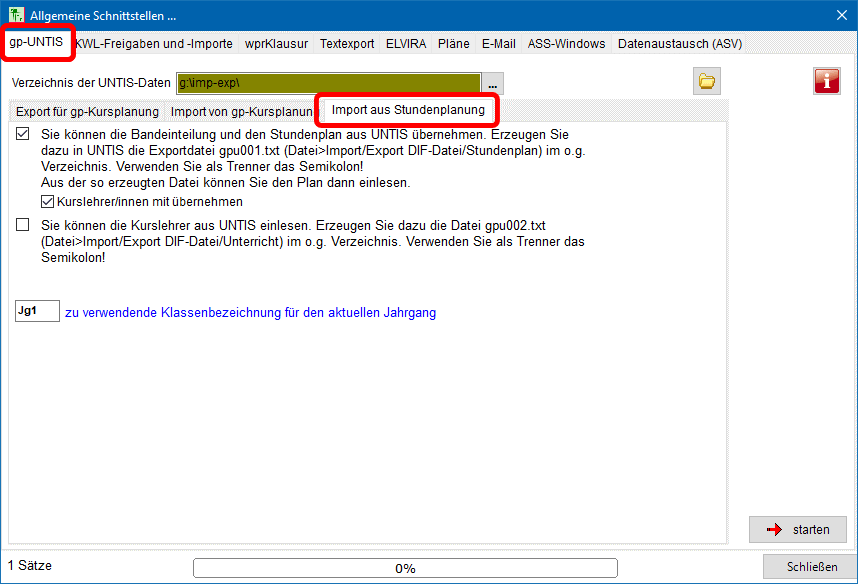
Task: Open the Textexport tab
Action: (x=347, y=44)
